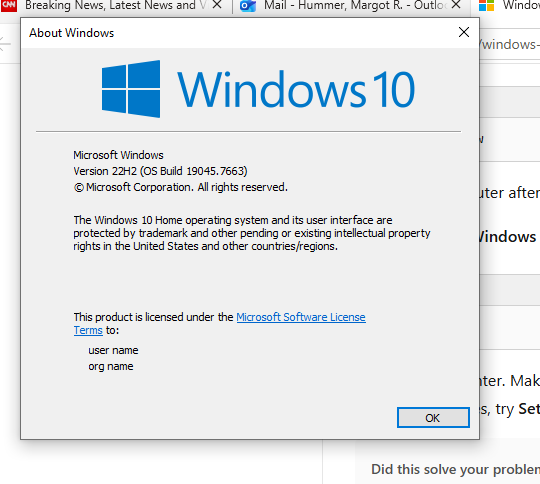This screenshot has width=540, height=484.
Task: Click the Microsoft logo favicon on third tab
Action: 487,5
